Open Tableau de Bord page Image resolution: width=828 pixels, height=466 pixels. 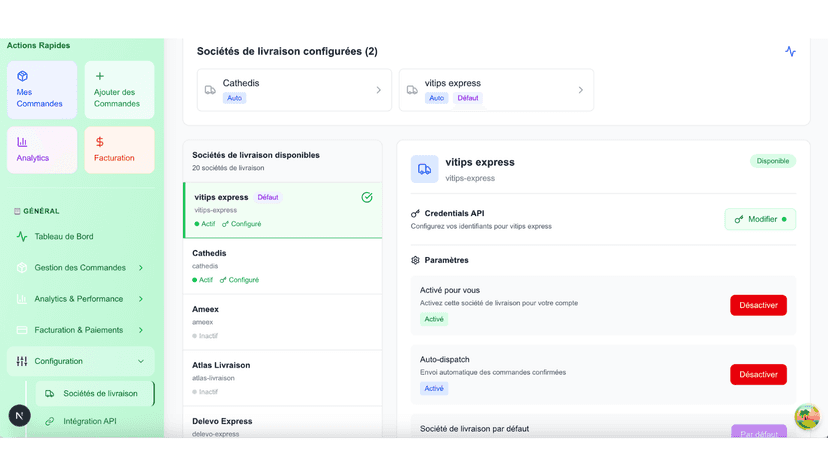81,237
